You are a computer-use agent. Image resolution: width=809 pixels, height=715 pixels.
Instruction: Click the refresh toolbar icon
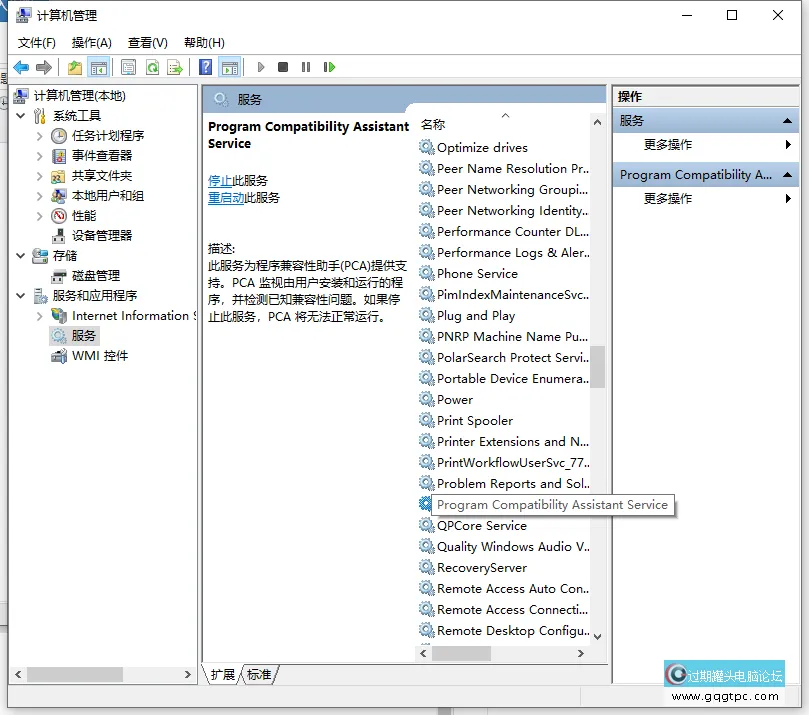(x=152, y=67)
